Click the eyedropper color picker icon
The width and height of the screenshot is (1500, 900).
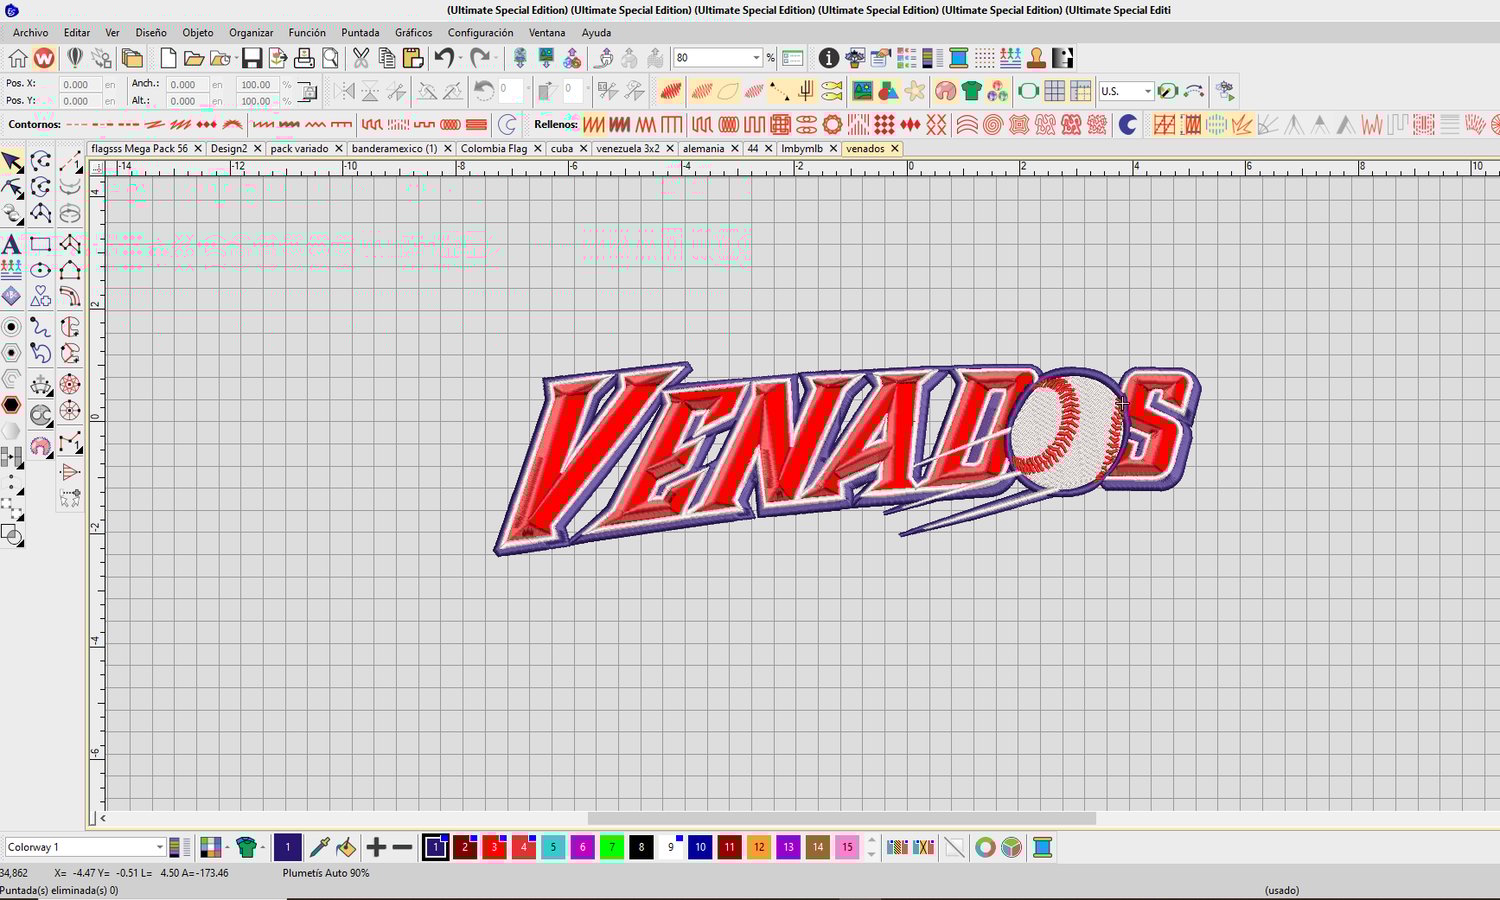point(320,848)
